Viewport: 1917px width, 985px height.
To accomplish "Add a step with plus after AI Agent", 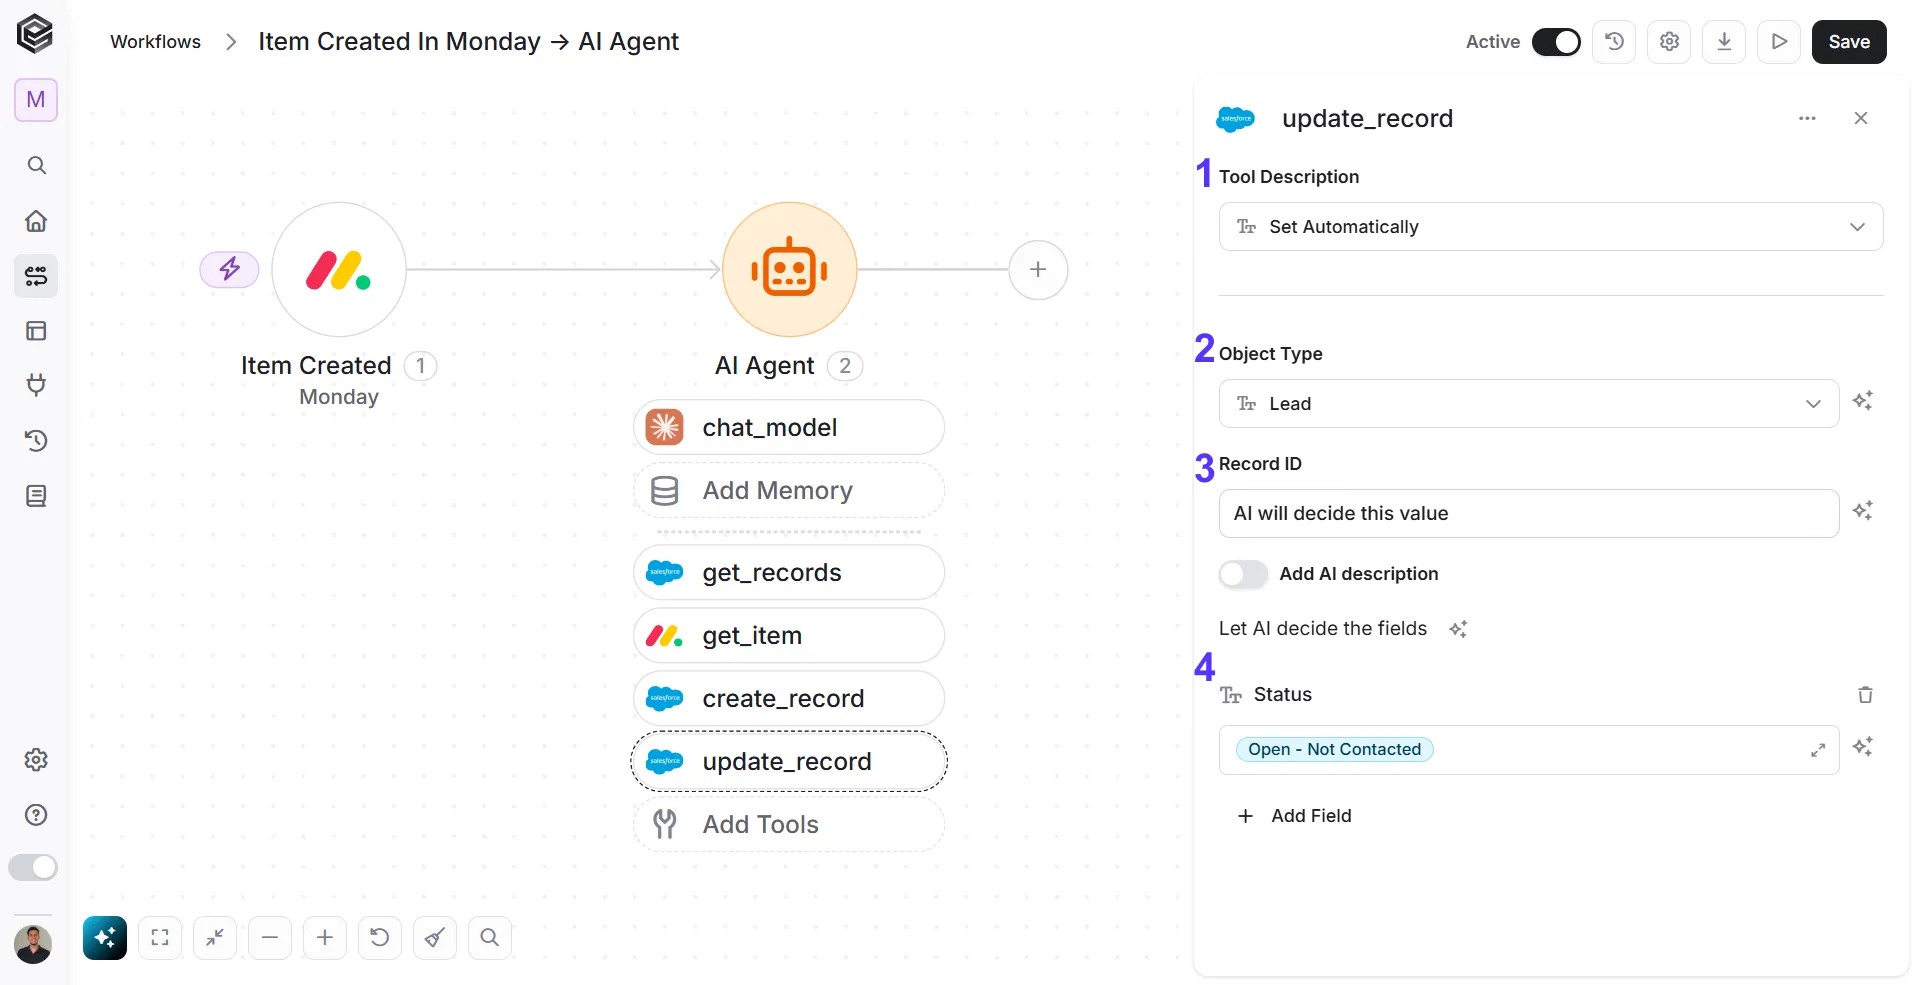I will pos(1038,270).
